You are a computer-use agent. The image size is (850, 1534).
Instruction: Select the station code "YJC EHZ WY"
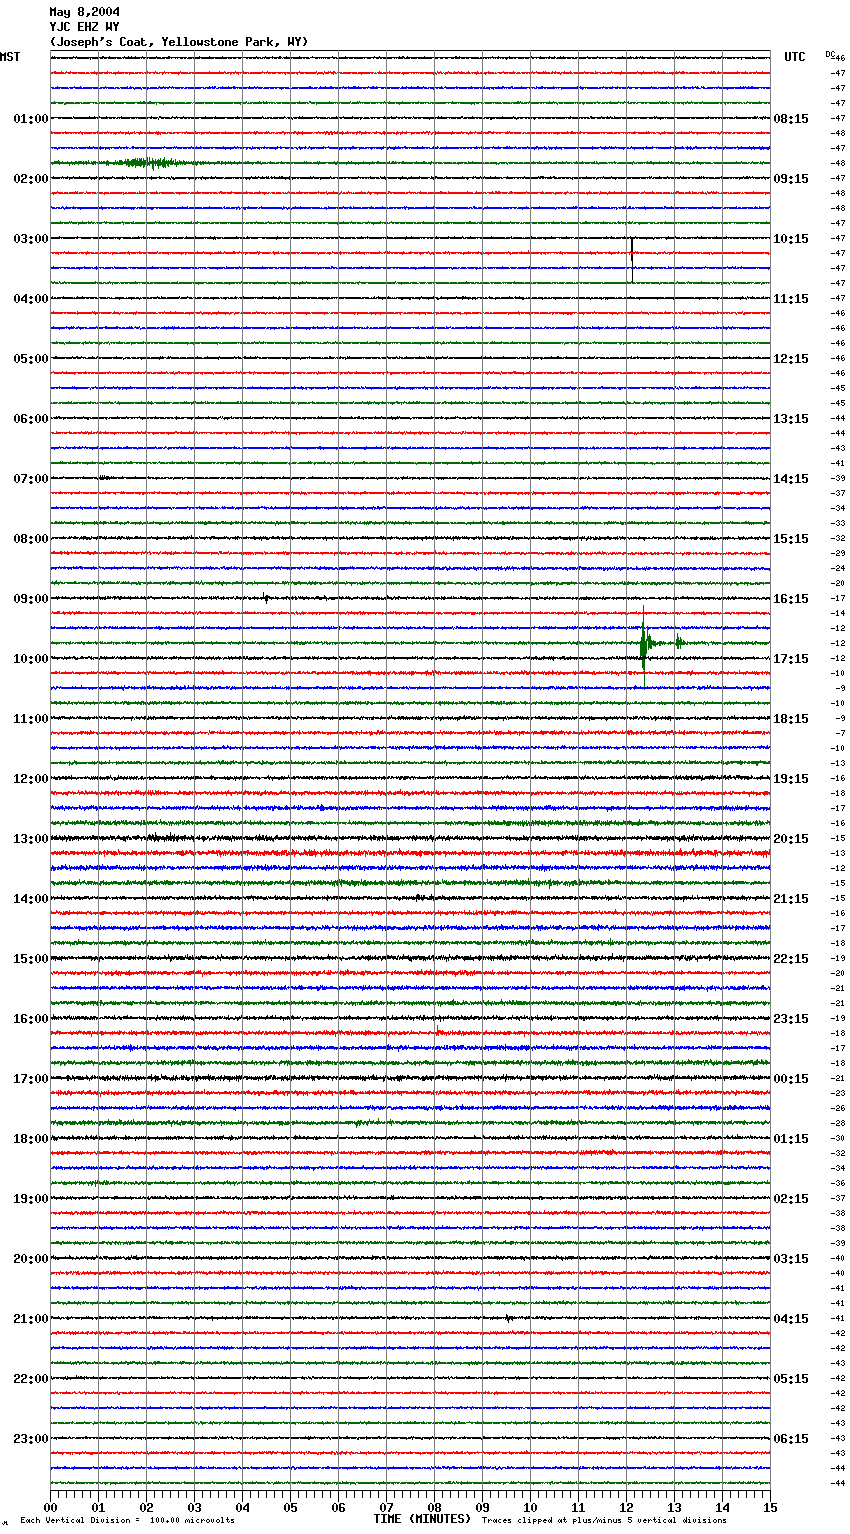84,27
